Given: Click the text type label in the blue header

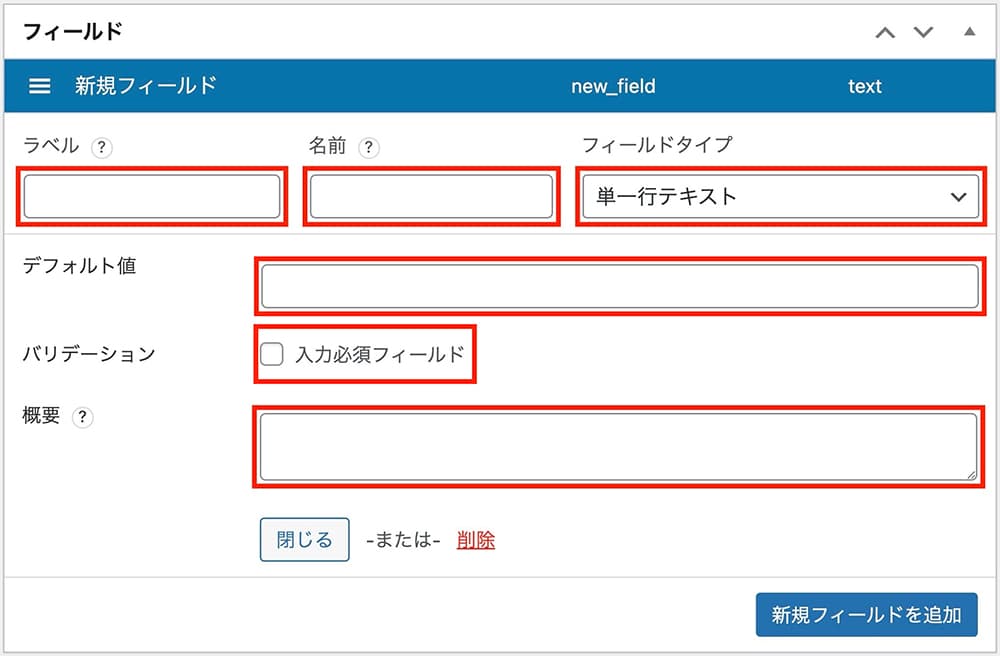Looking at the screenshot, I should point(865,86).
